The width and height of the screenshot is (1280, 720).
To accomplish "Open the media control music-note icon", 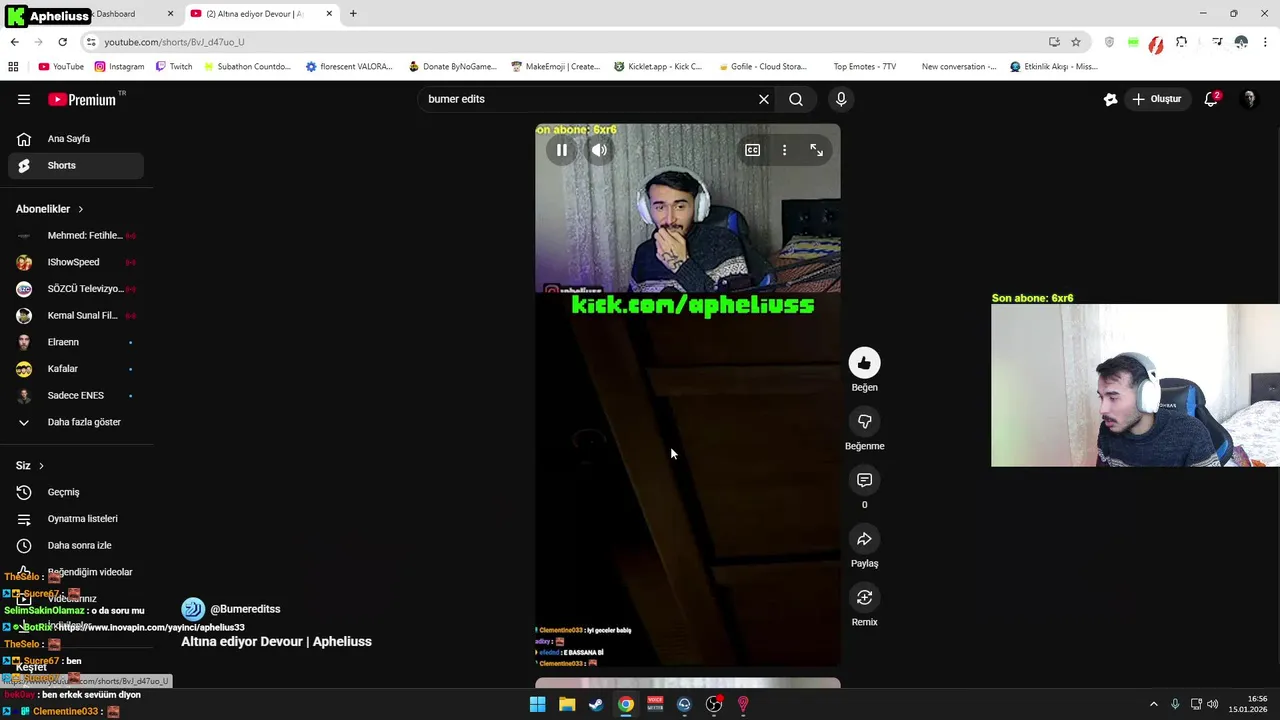I will [x=1217, y=42].
